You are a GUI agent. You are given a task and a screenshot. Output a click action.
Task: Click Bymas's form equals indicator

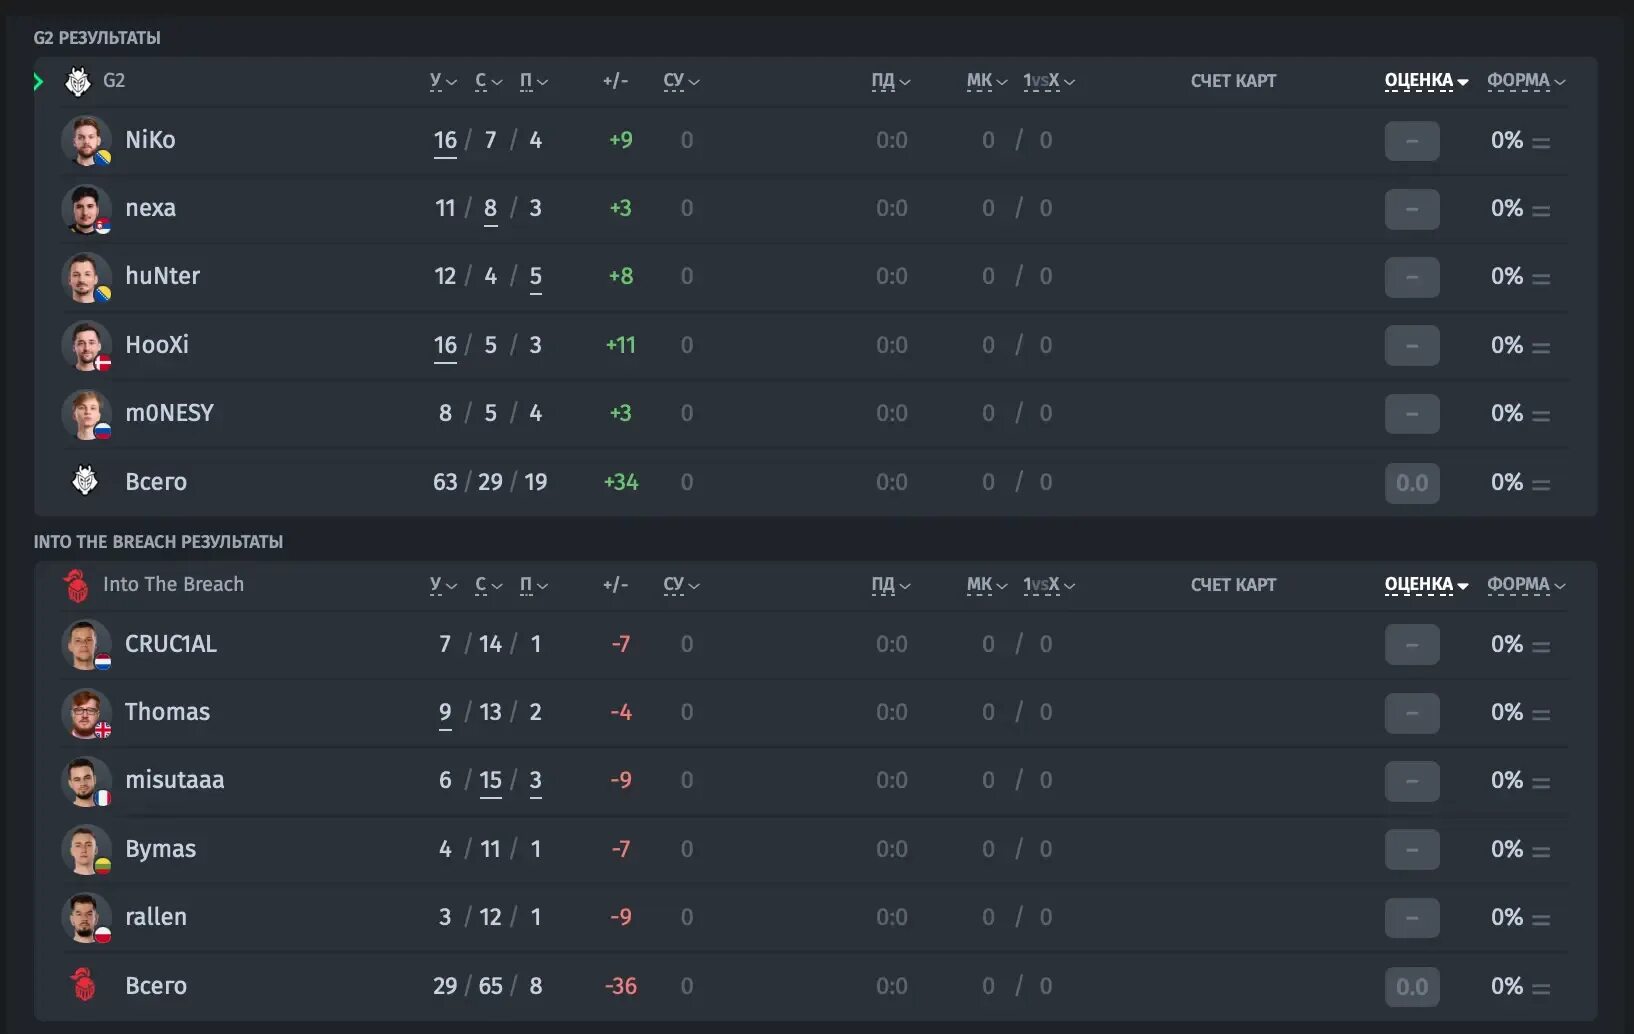tap(1541, 852)
